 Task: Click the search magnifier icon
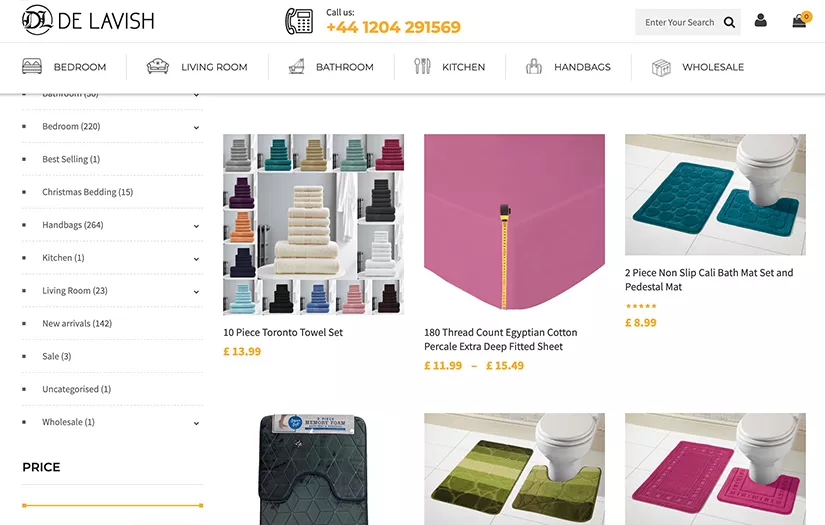729,22
